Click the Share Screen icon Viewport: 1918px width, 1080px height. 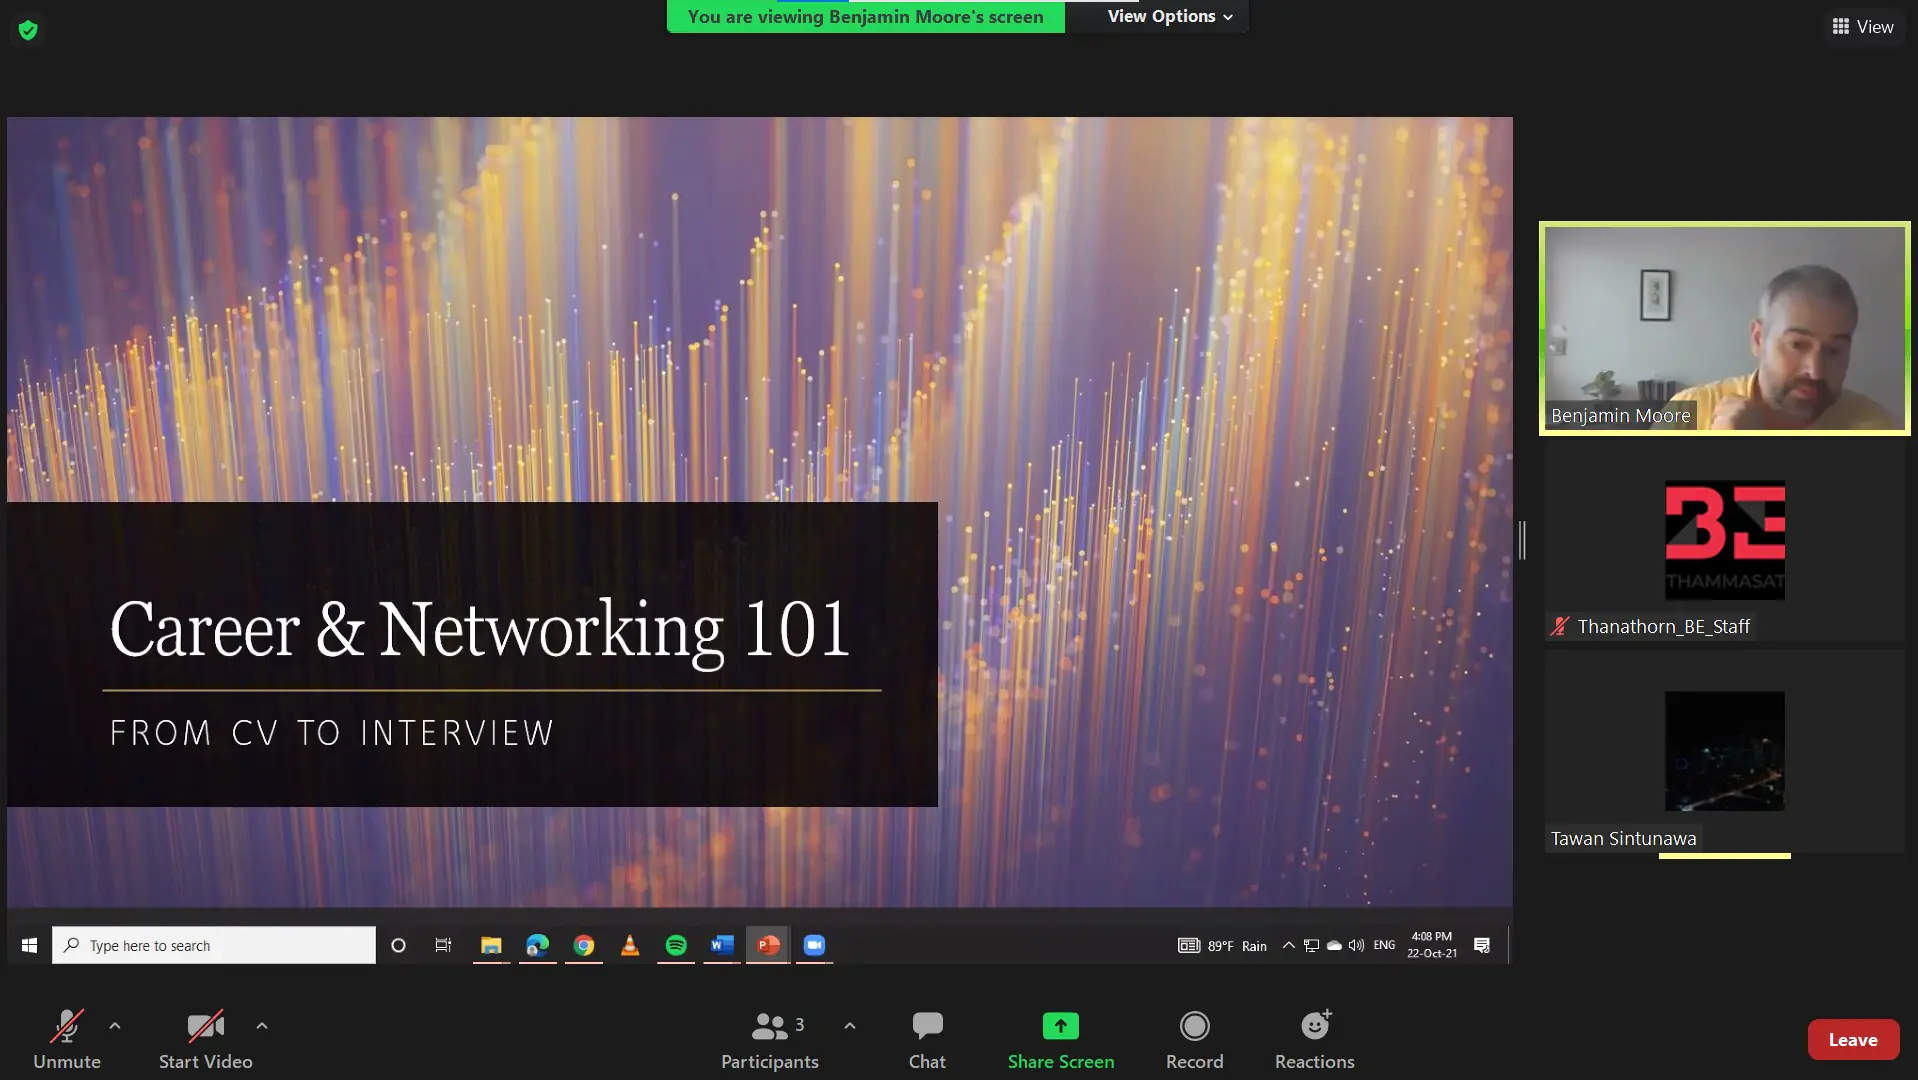pyautogui.click(x=1060, y=1026)
